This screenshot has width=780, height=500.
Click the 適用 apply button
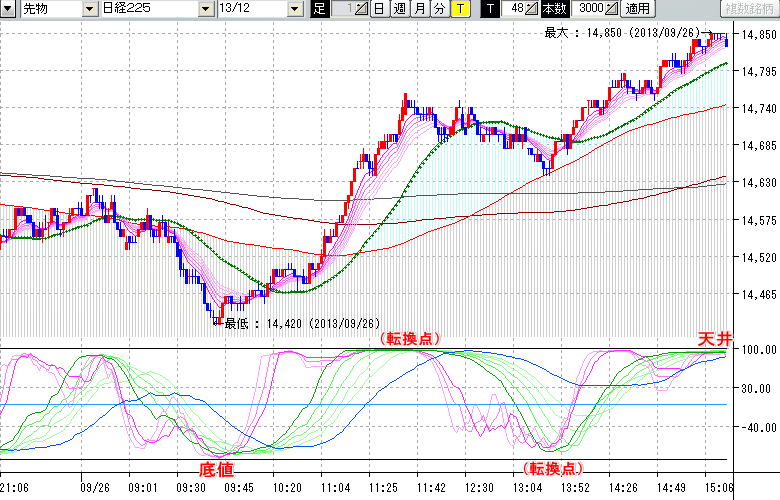click(x=637, y=9)
